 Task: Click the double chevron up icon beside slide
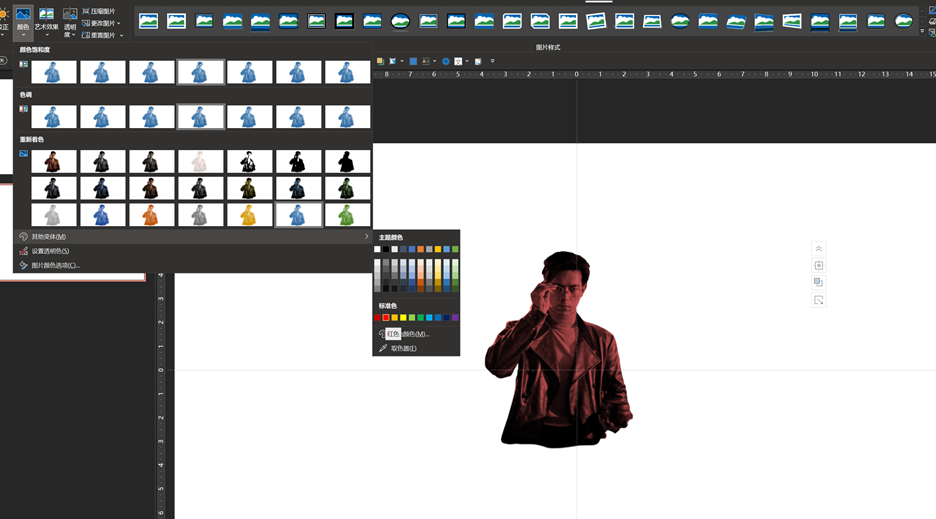coord(819,249)
